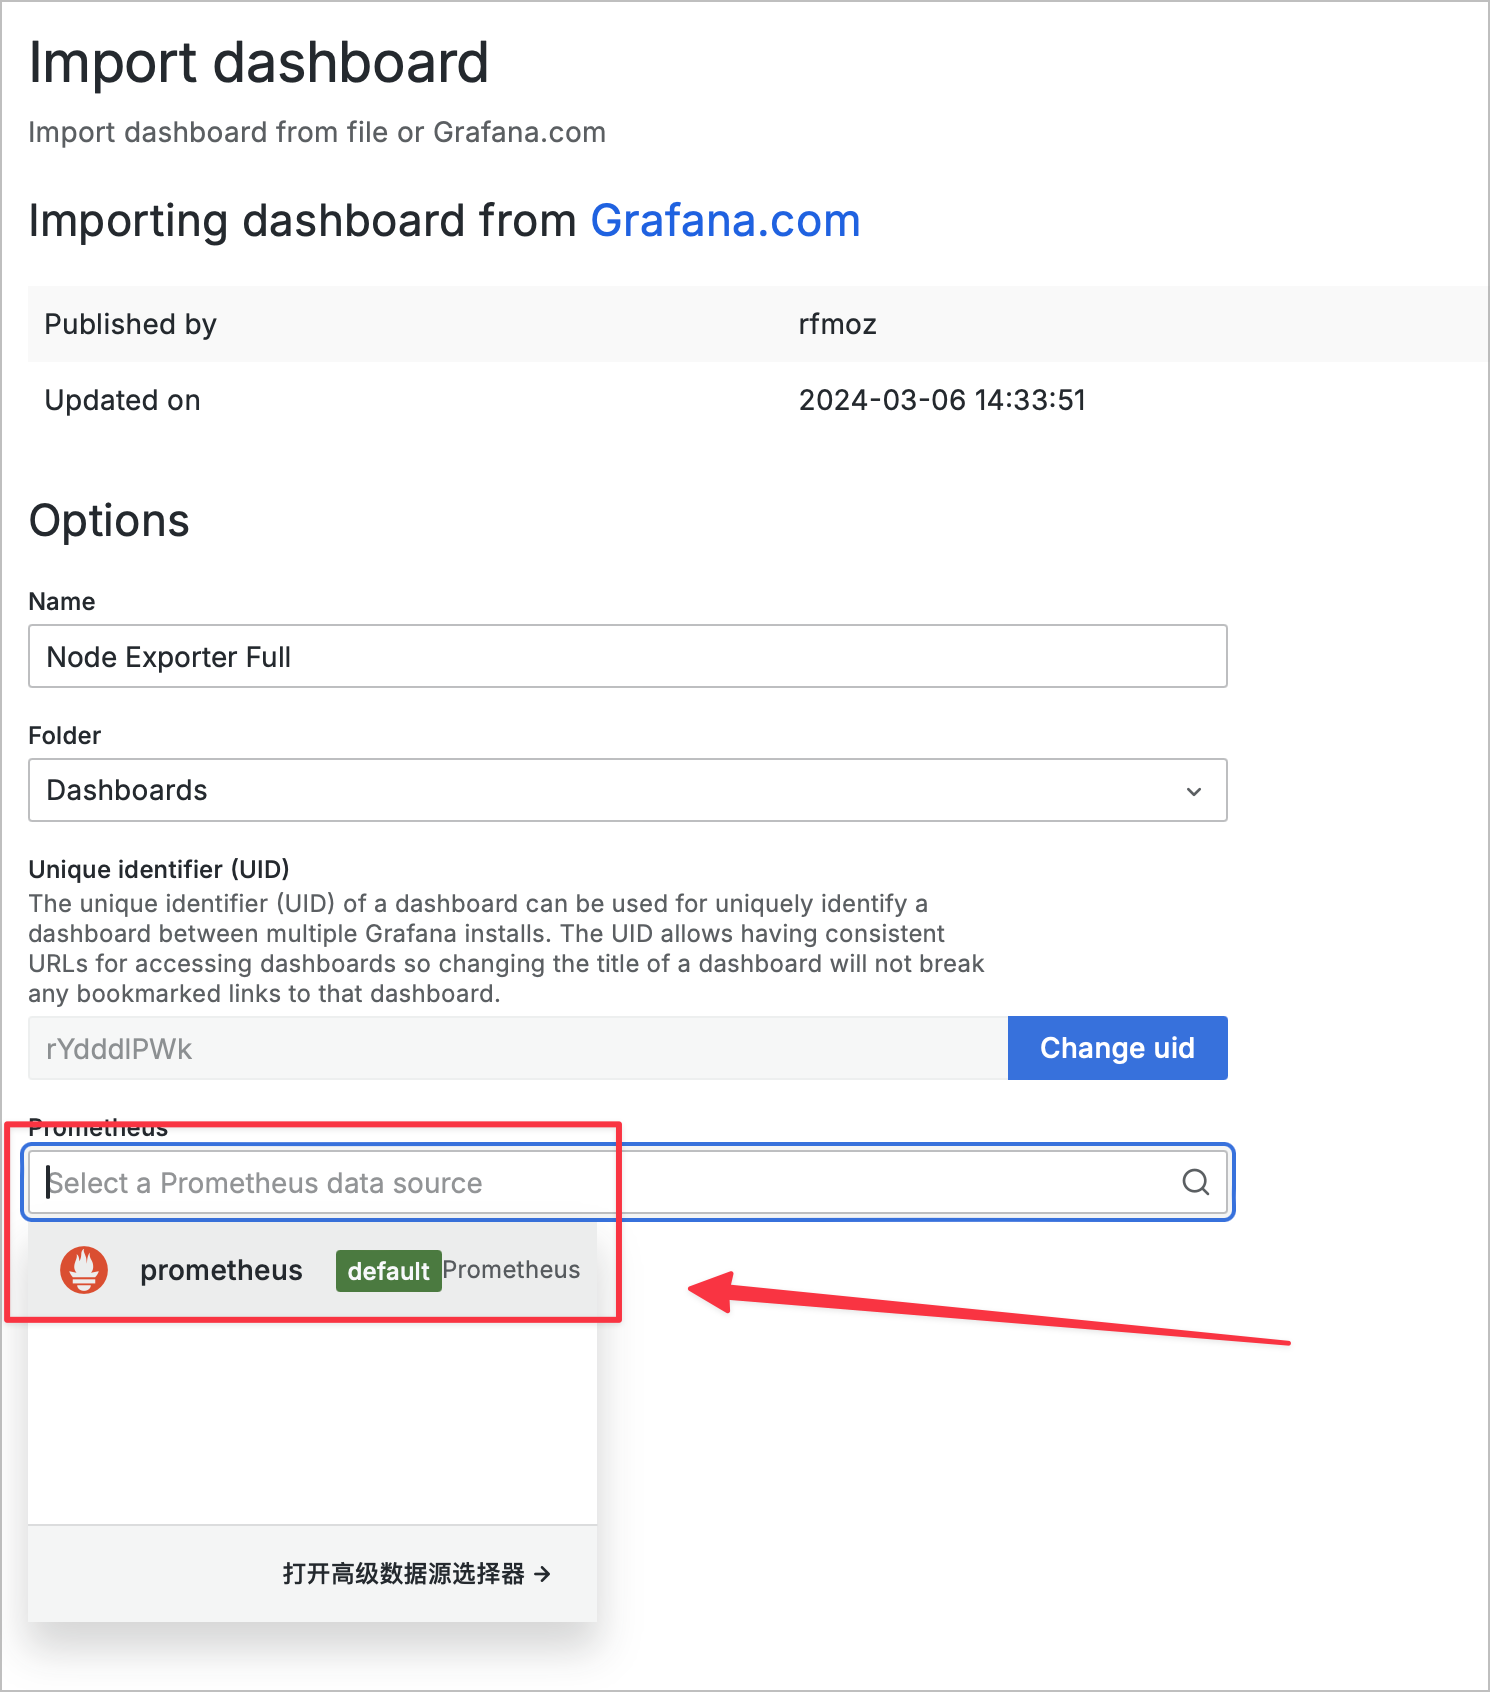Click the grey Prometheus type label in dropdown

pyautogui.click(x=511, y=1270)
